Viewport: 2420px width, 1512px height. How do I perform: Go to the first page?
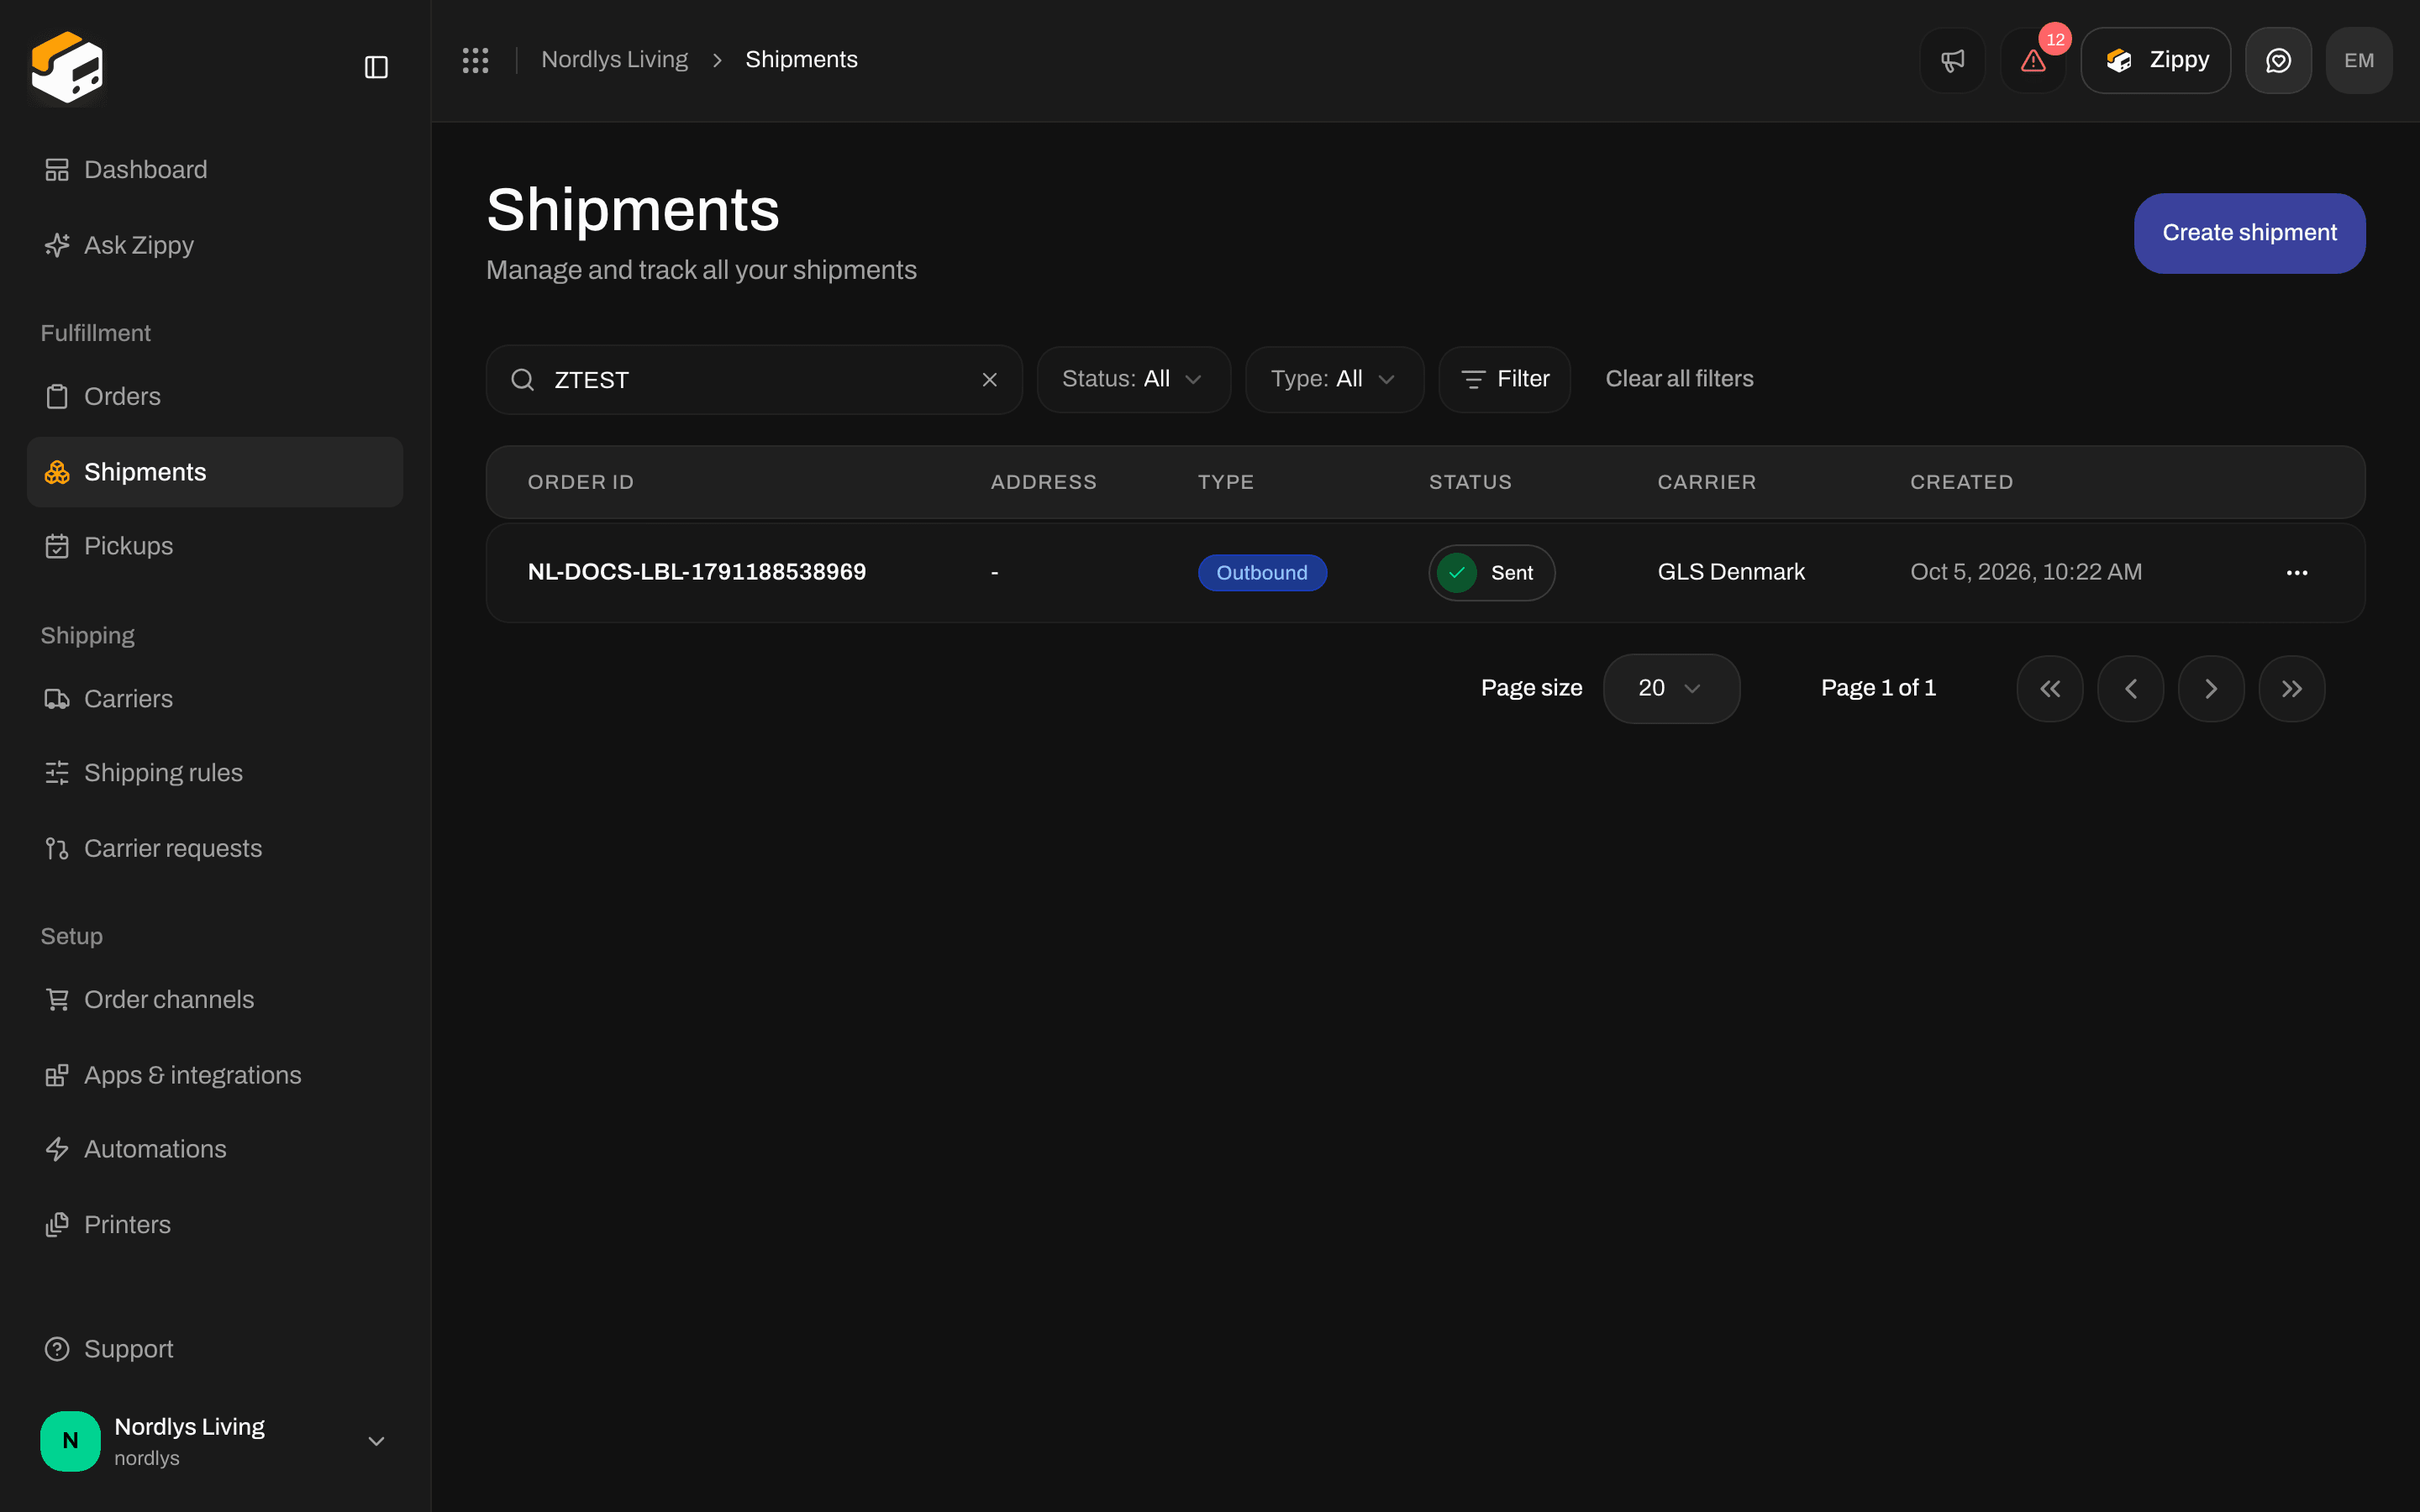click(x=2050, y=689)
